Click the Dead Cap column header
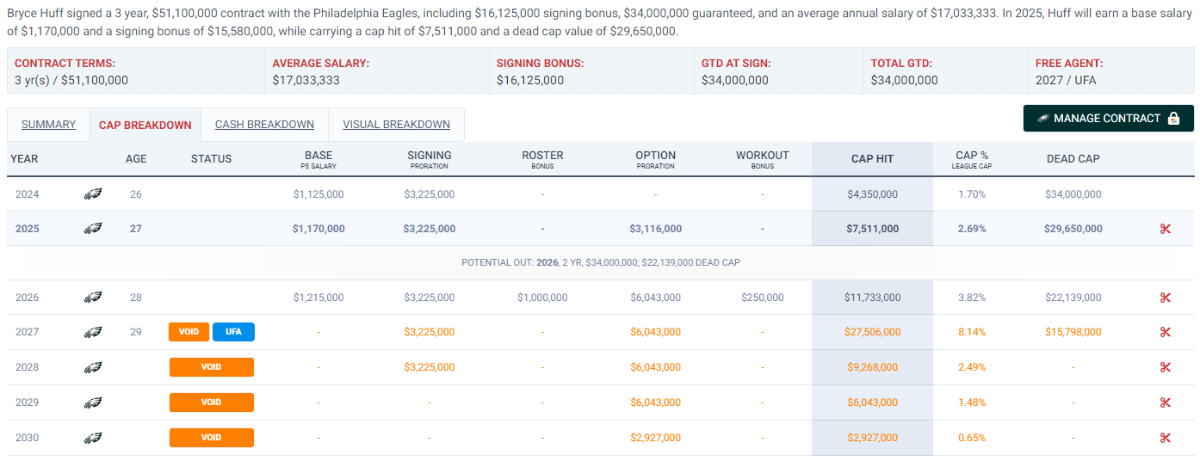The image size is (1200, 467). pyautogui.click(x=1073, y=159)
